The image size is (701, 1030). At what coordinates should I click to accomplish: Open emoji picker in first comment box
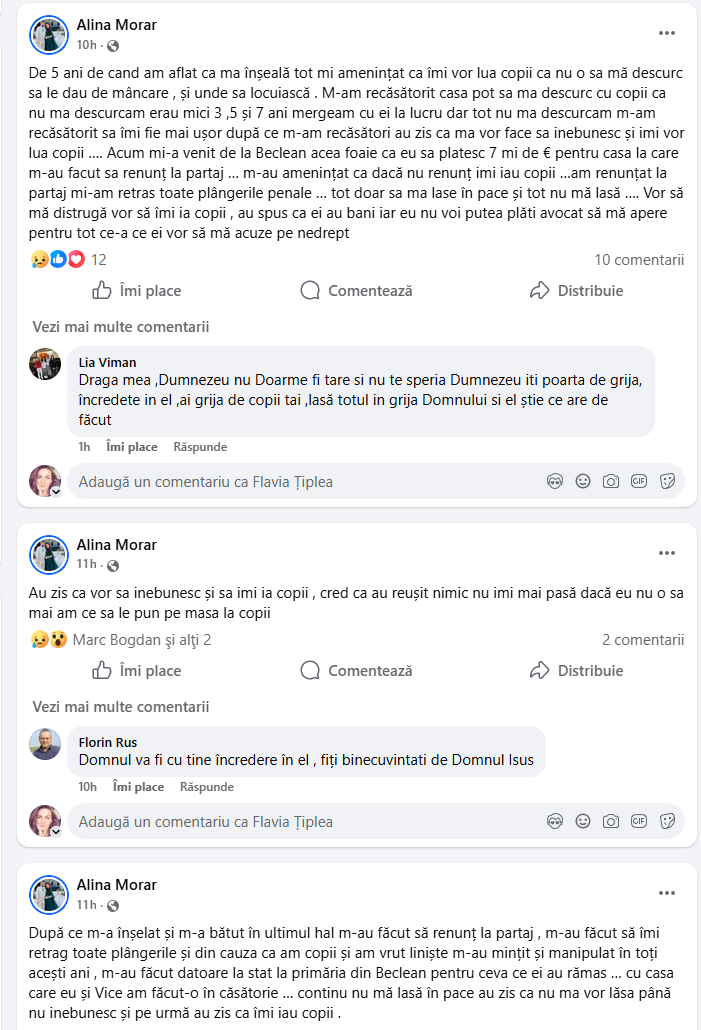click(x=583, y=481)
